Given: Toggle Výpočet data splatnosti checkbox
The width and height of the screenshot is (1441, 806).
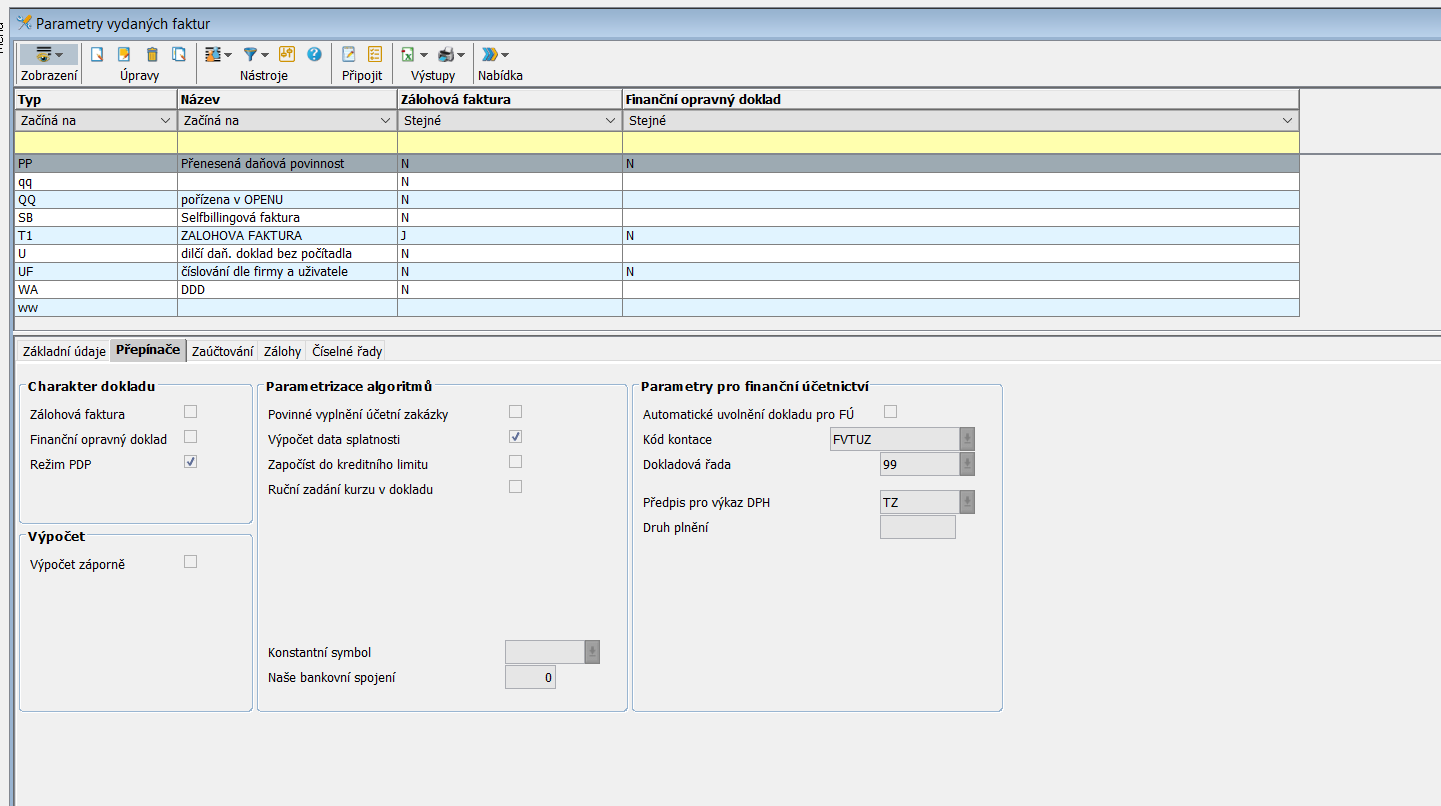Looking at the screenshot, I should pos(515,437).
